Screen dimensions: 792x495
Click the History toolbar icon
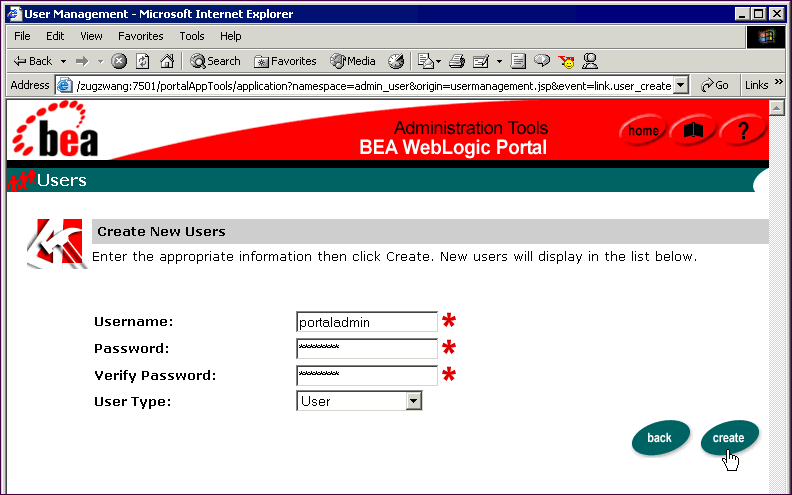(396, 61)
